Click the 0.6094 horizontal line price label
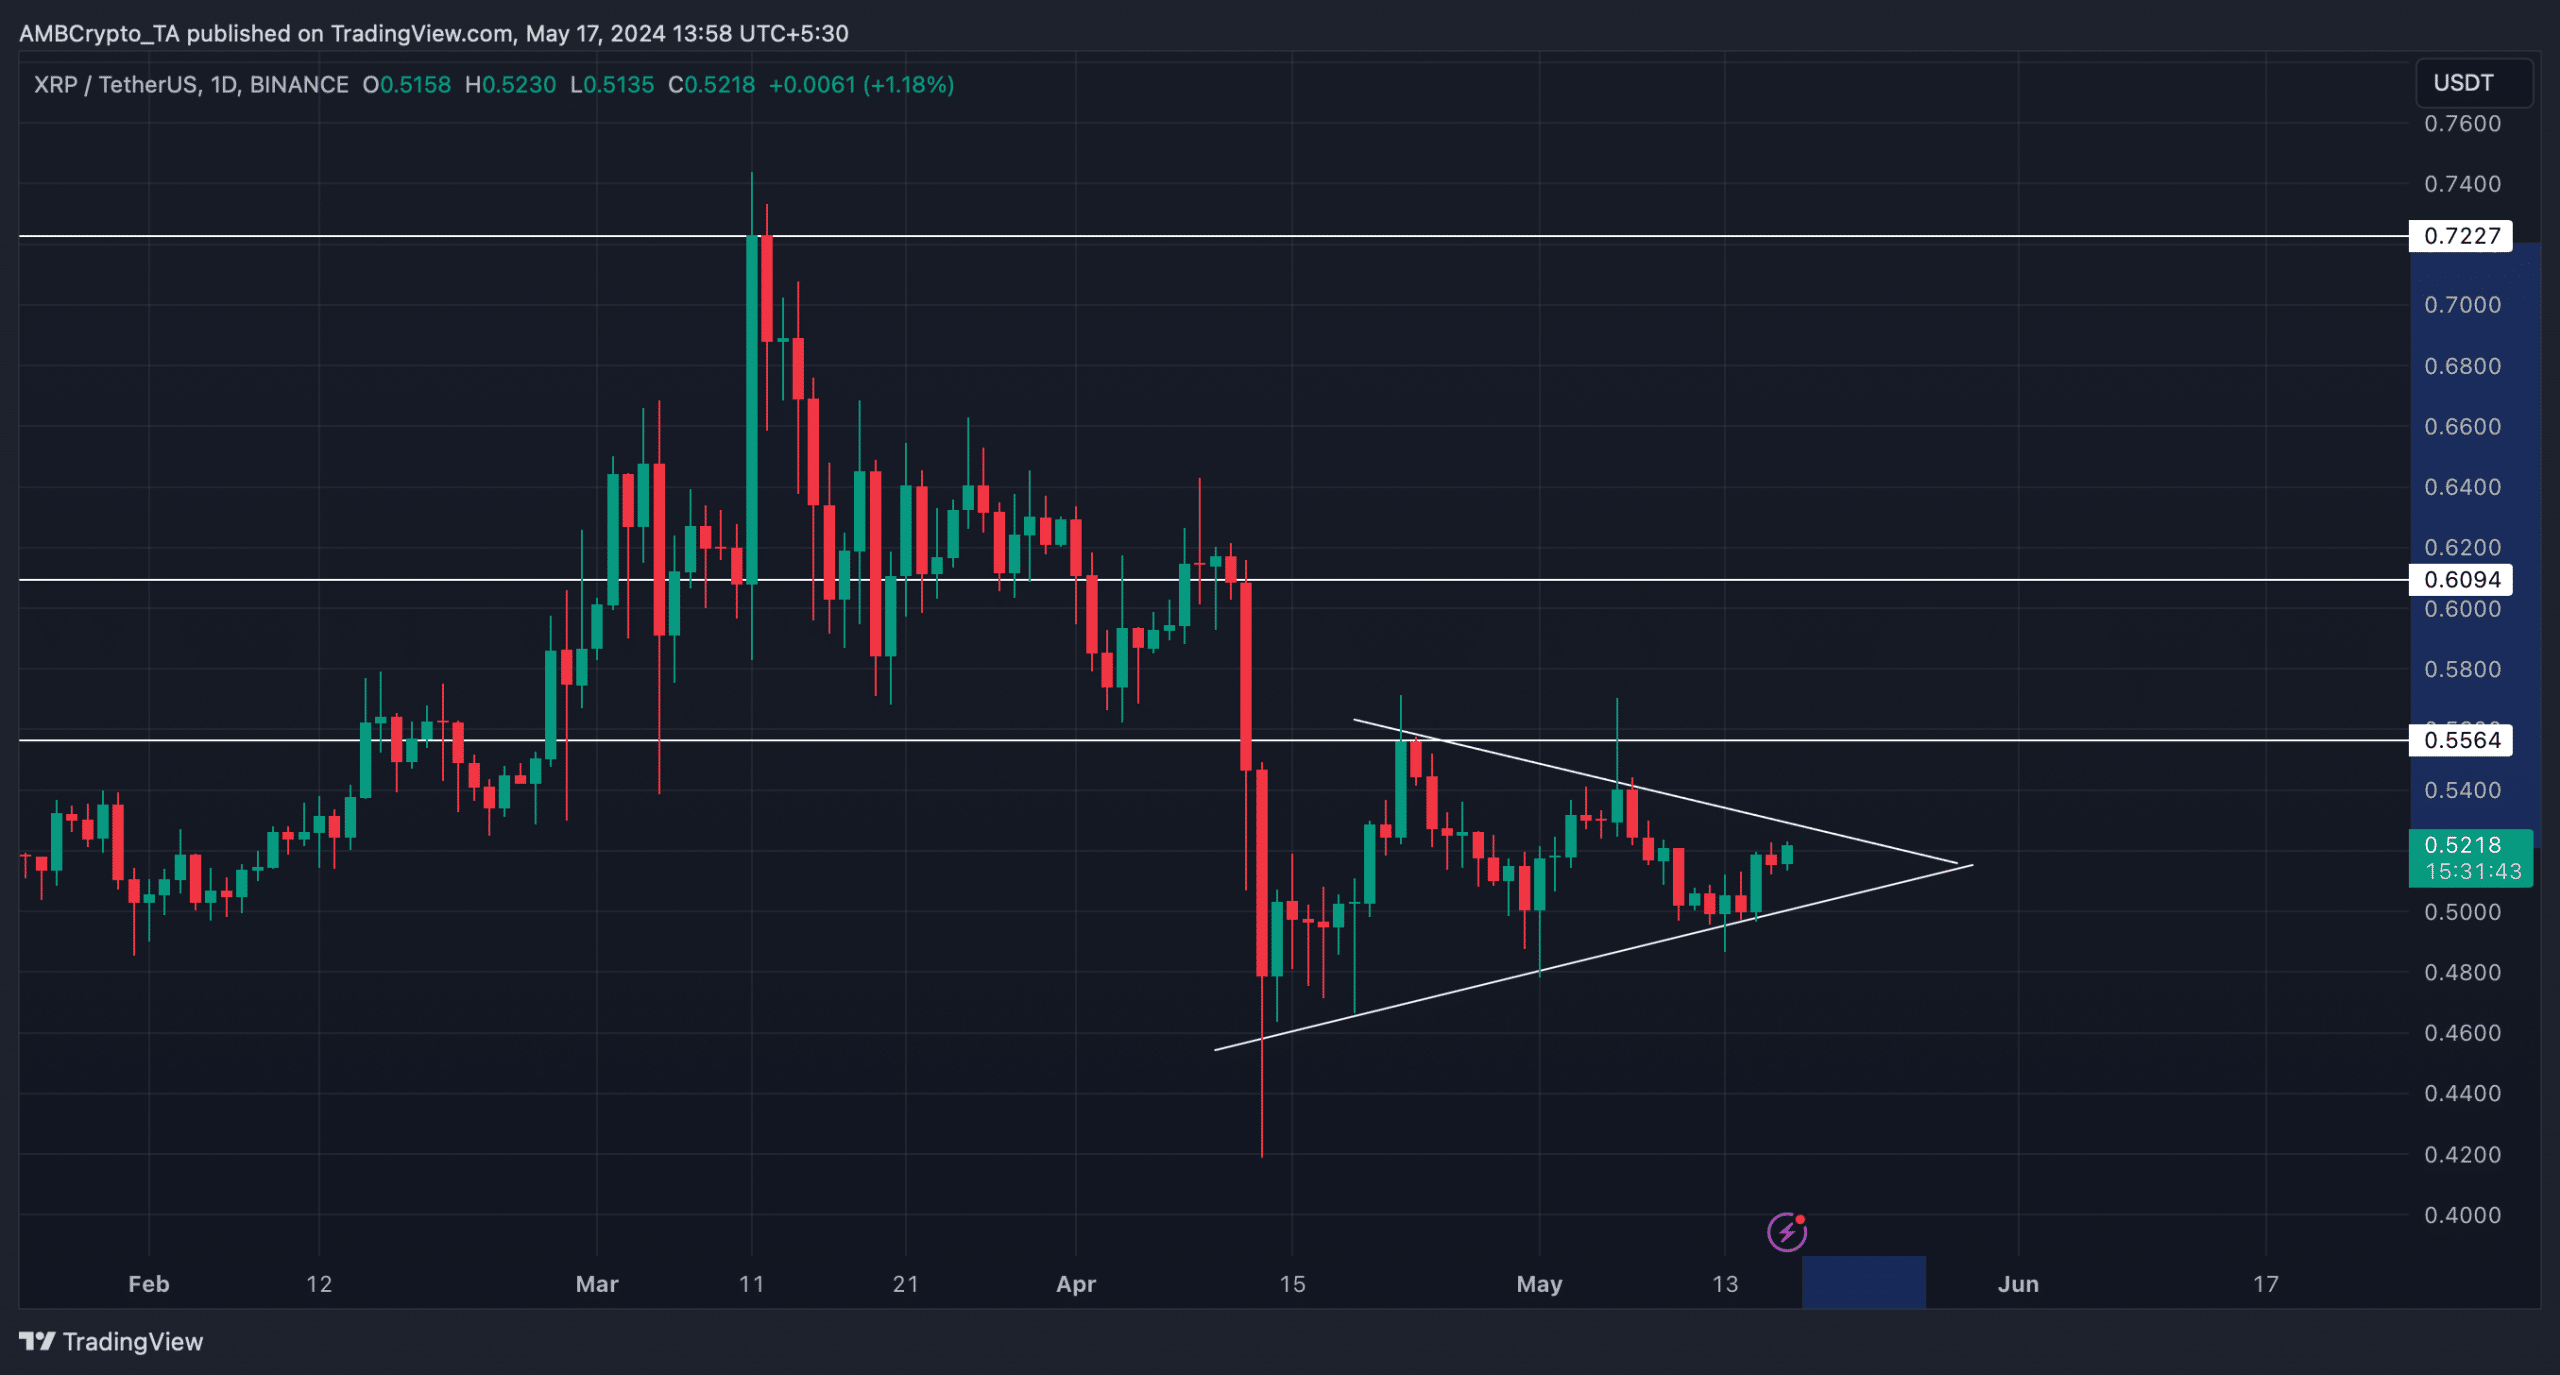Image resolution: width=2560 pixels, height=1375 pixels. point(2461,579)
